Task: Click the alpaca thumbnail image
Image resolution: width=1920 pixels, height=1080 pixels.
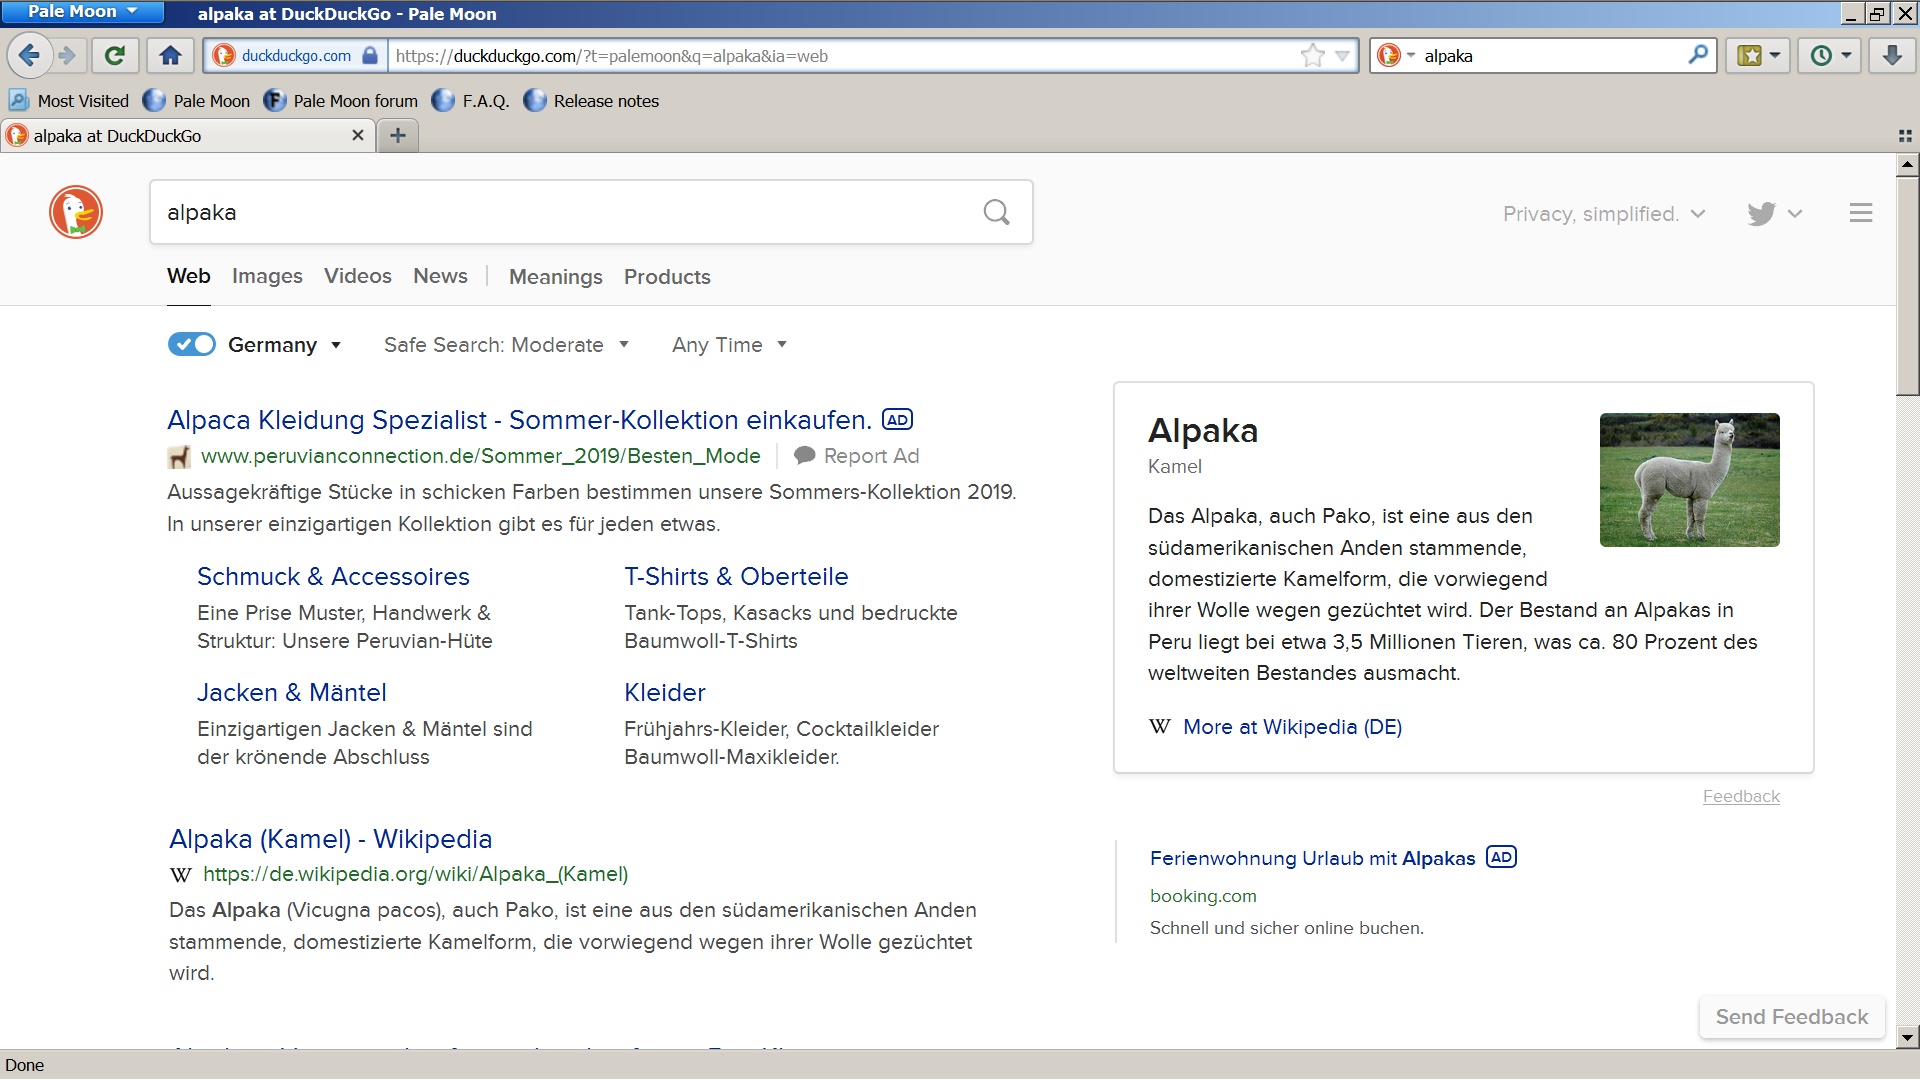Action: point(1689,480)
